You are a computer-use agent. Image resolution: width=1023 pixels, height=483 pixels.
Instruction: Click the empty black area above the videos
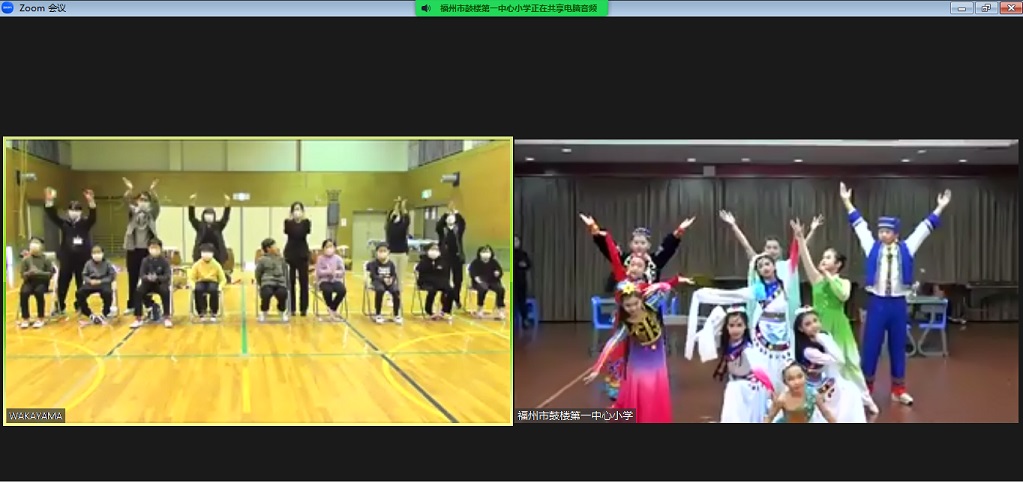pyautogui.click(x=511, y=75)
